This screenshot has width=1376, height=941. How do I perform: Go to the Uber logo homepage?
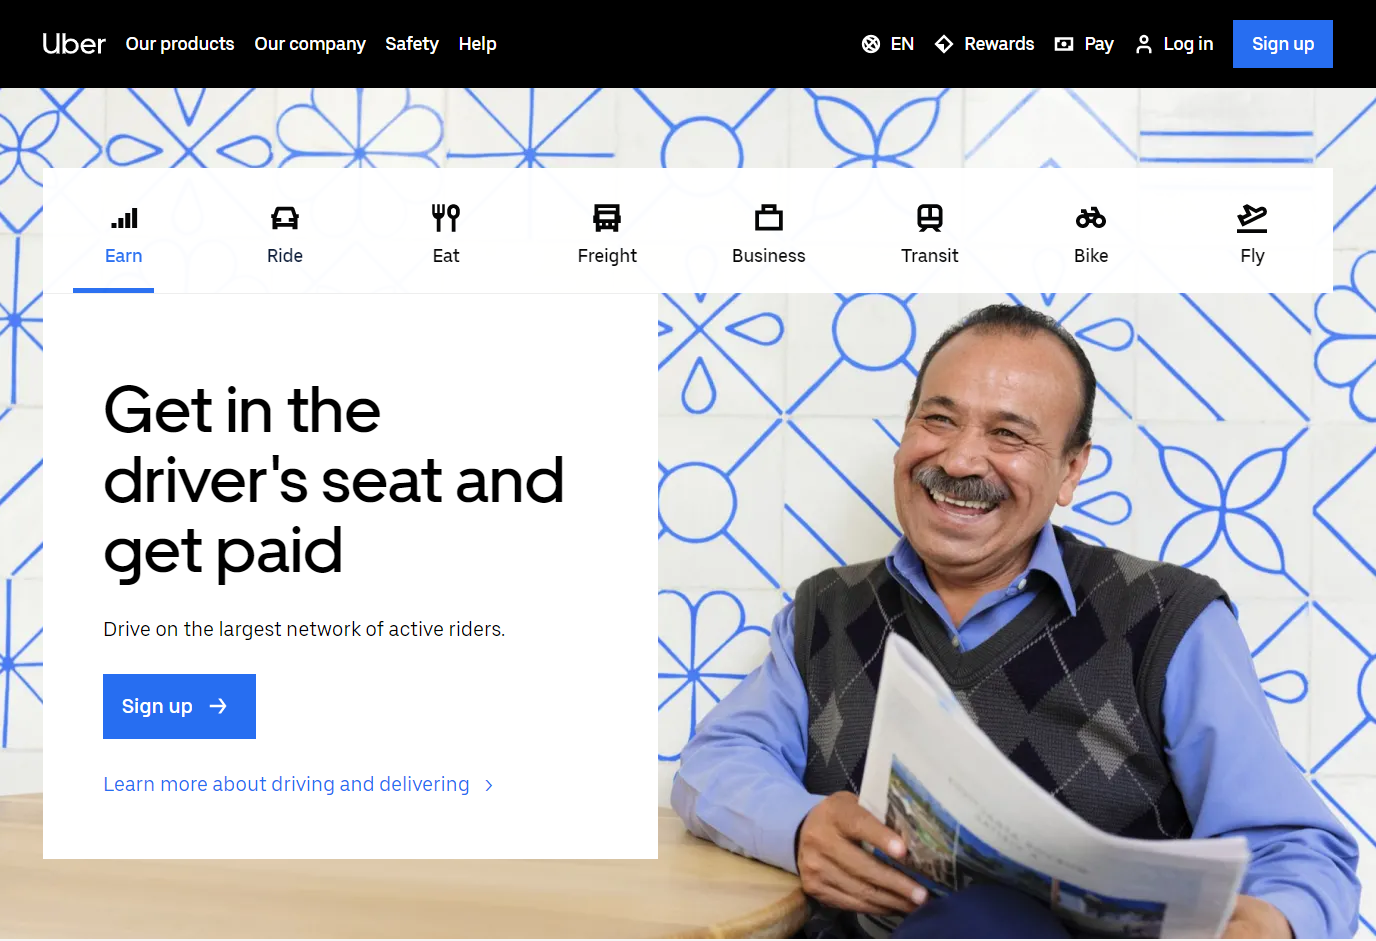tap(74, 44)
